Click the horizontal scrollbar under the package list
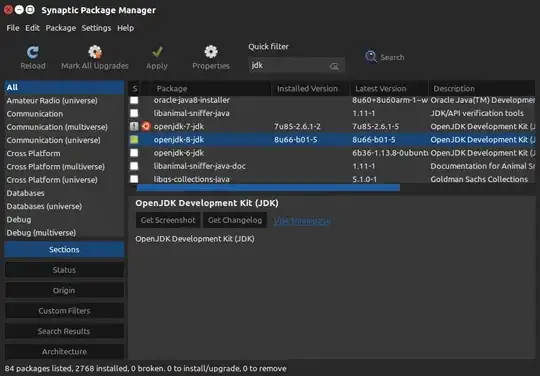Image resolution: width=540 pixels, height=376 pixels. (x=268, y=188)
